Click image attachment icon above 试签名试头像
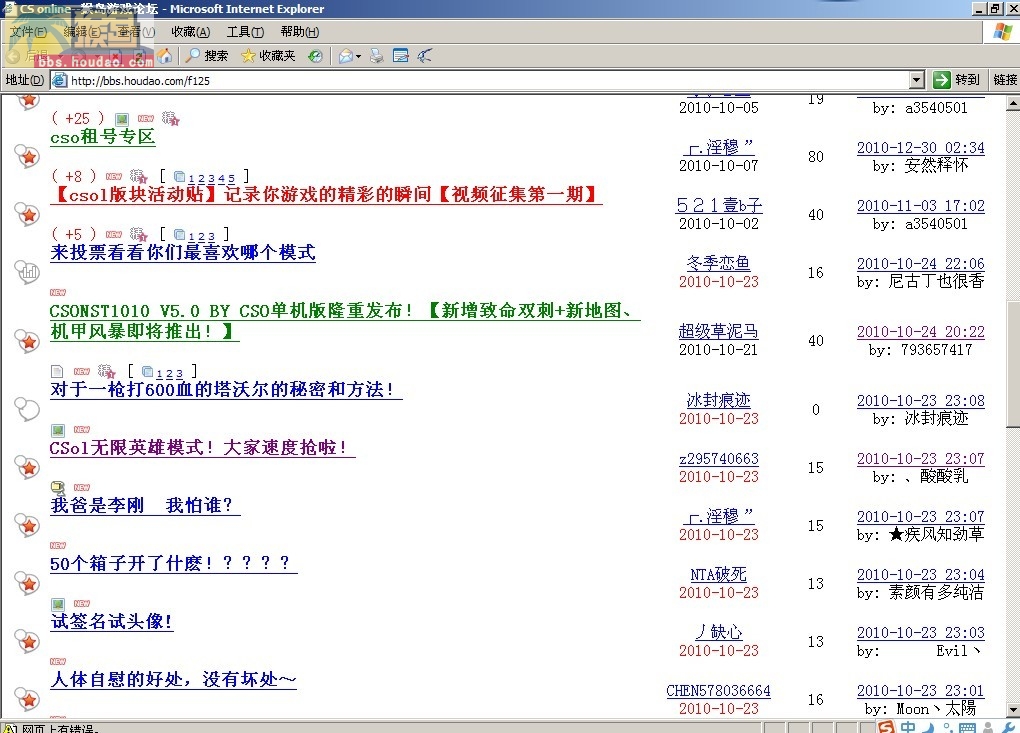Screen dimensions: 1020x733 tap(58, 604)
